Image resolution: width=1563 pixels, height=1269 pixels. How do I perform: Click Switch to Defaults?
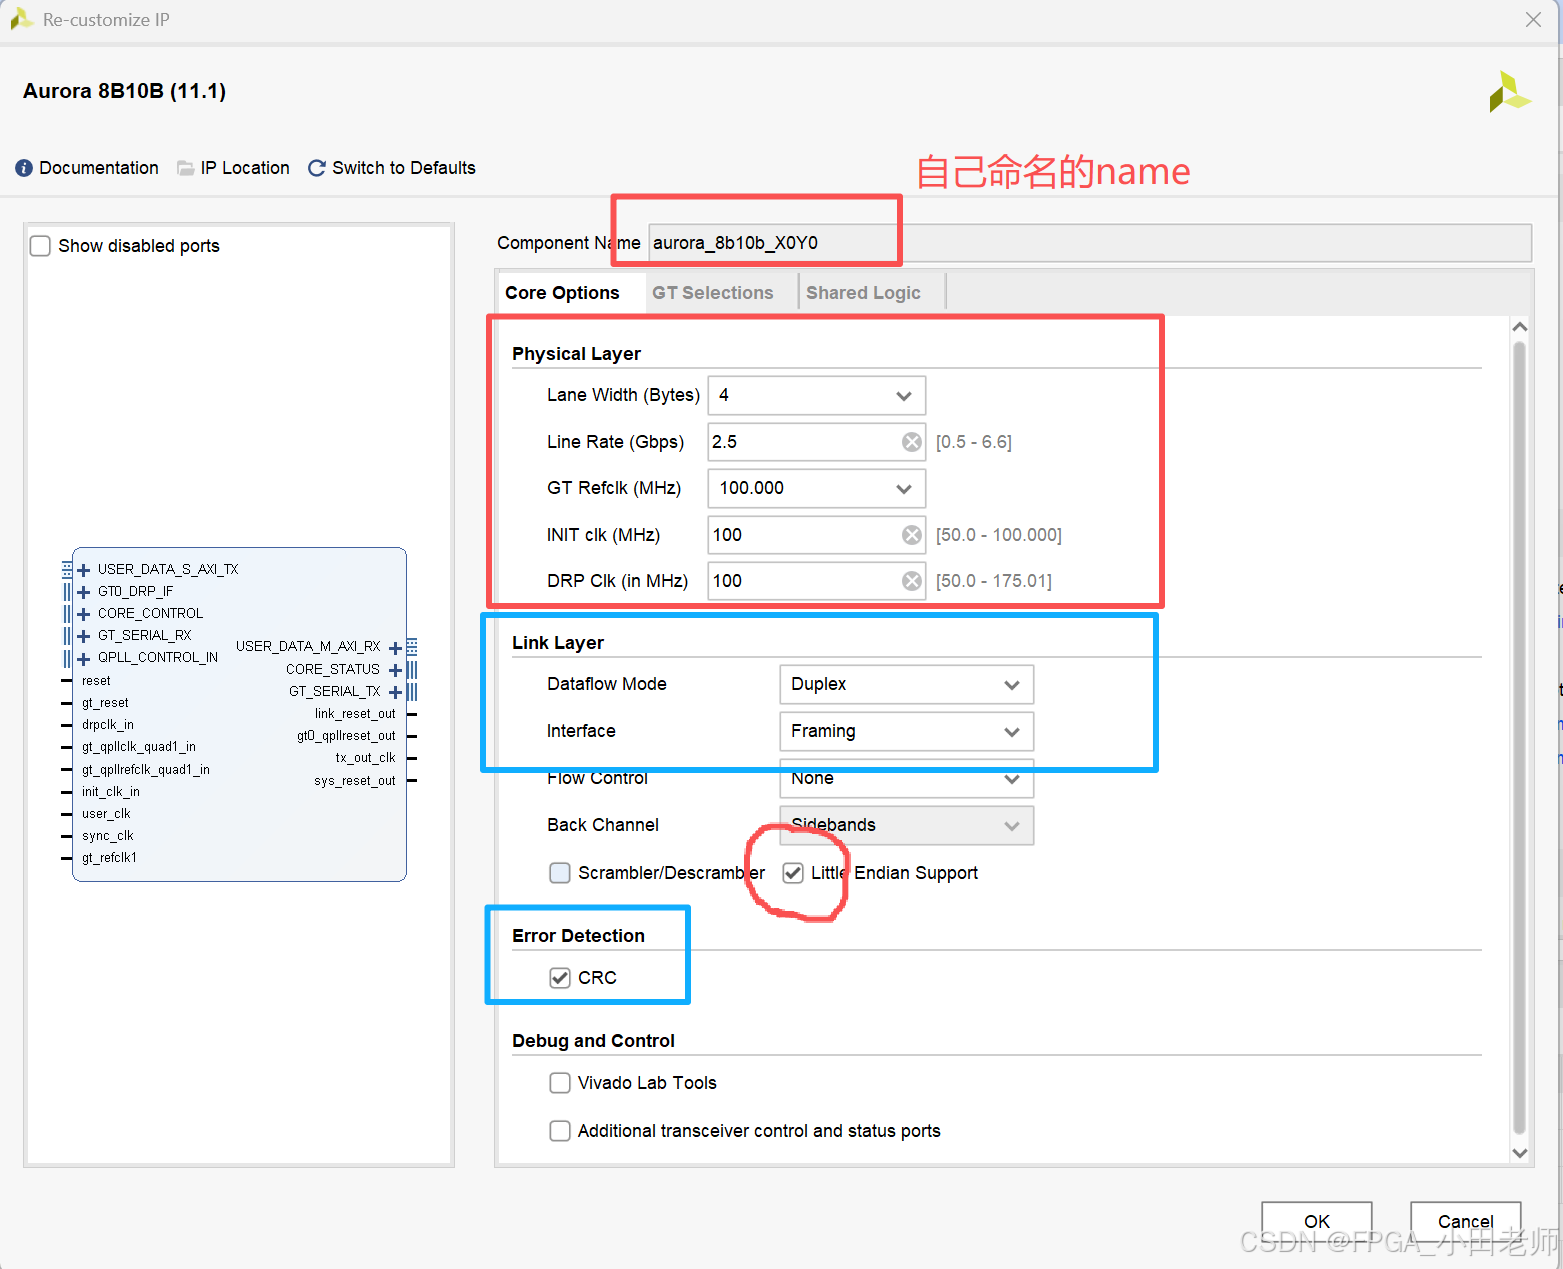coord(404,168)
